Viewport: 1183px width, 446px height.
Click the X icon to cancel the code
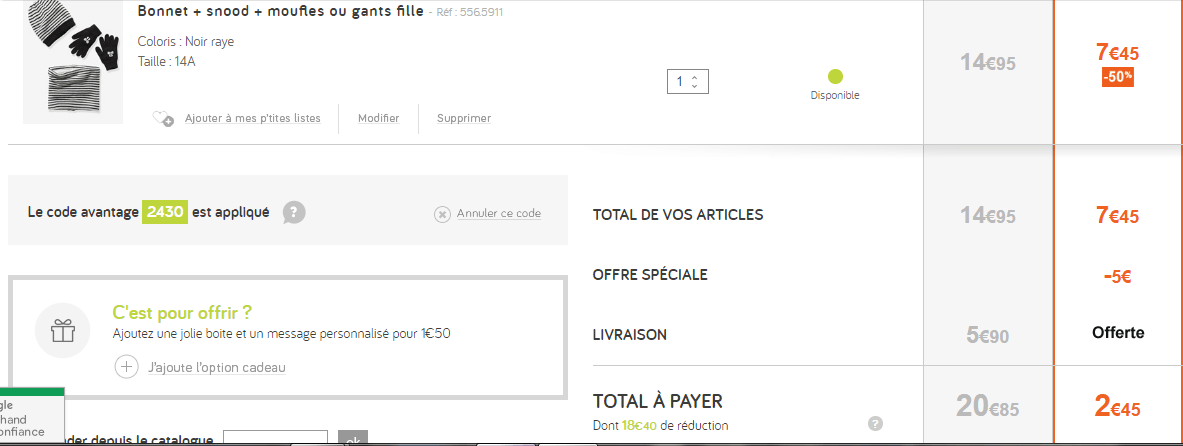tap(442, 214)
